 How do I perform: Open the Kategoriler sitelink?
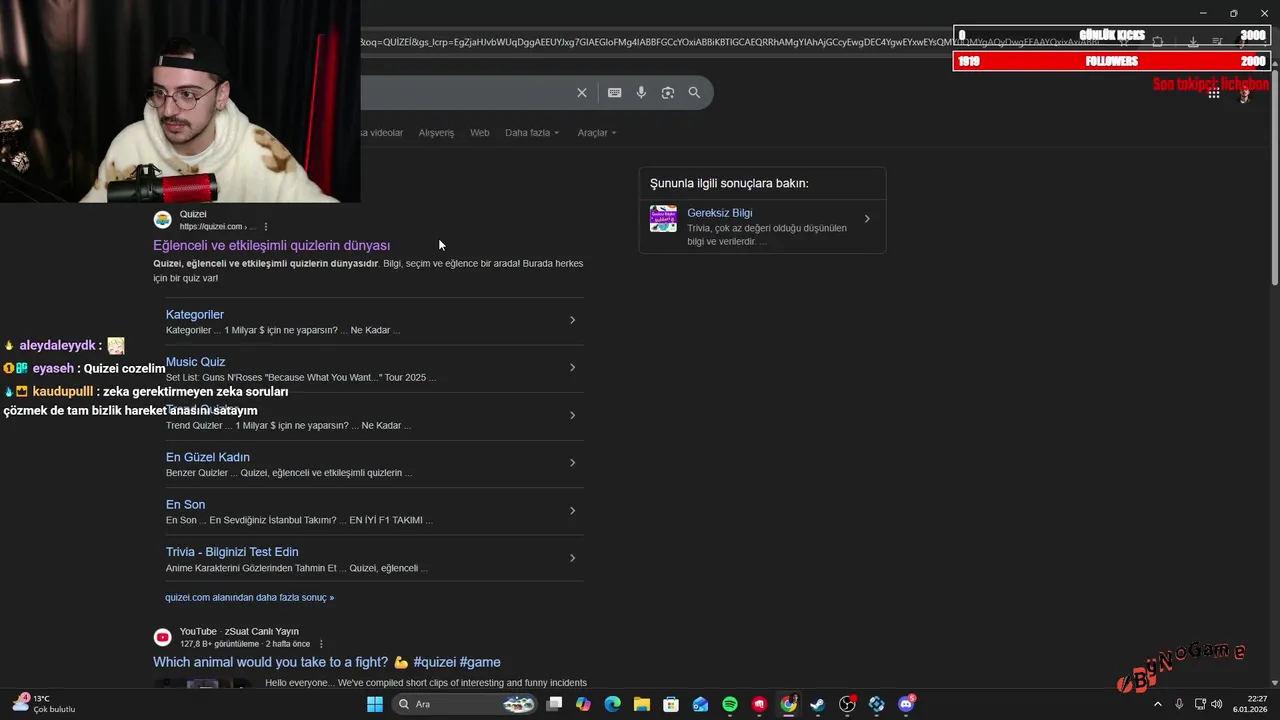pyautogui.click(x=195, y=314)
